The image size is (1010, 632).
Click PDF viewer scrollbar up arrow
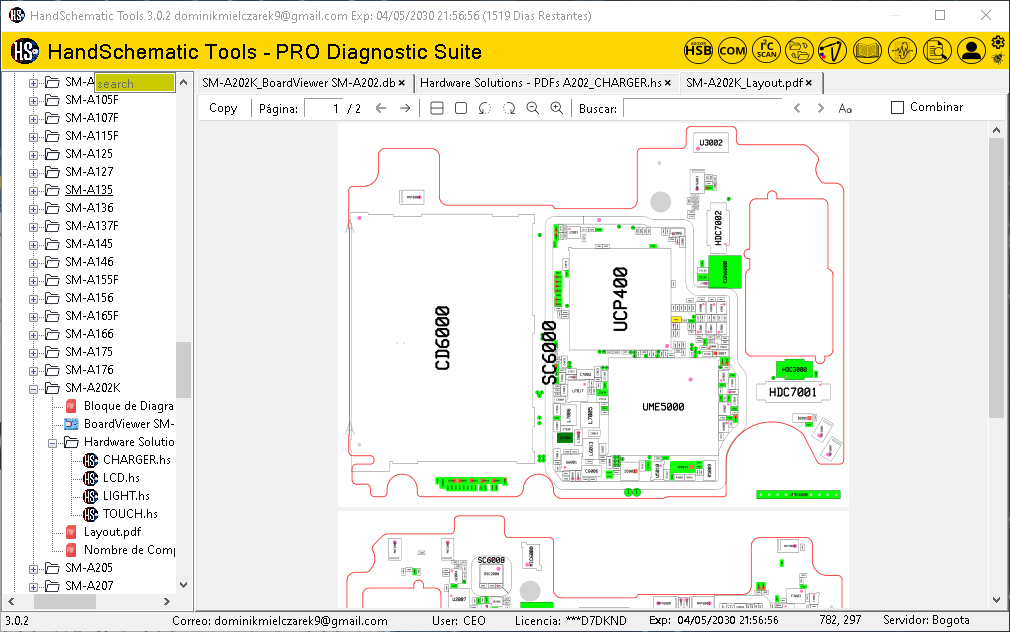(x=996, y=130)
